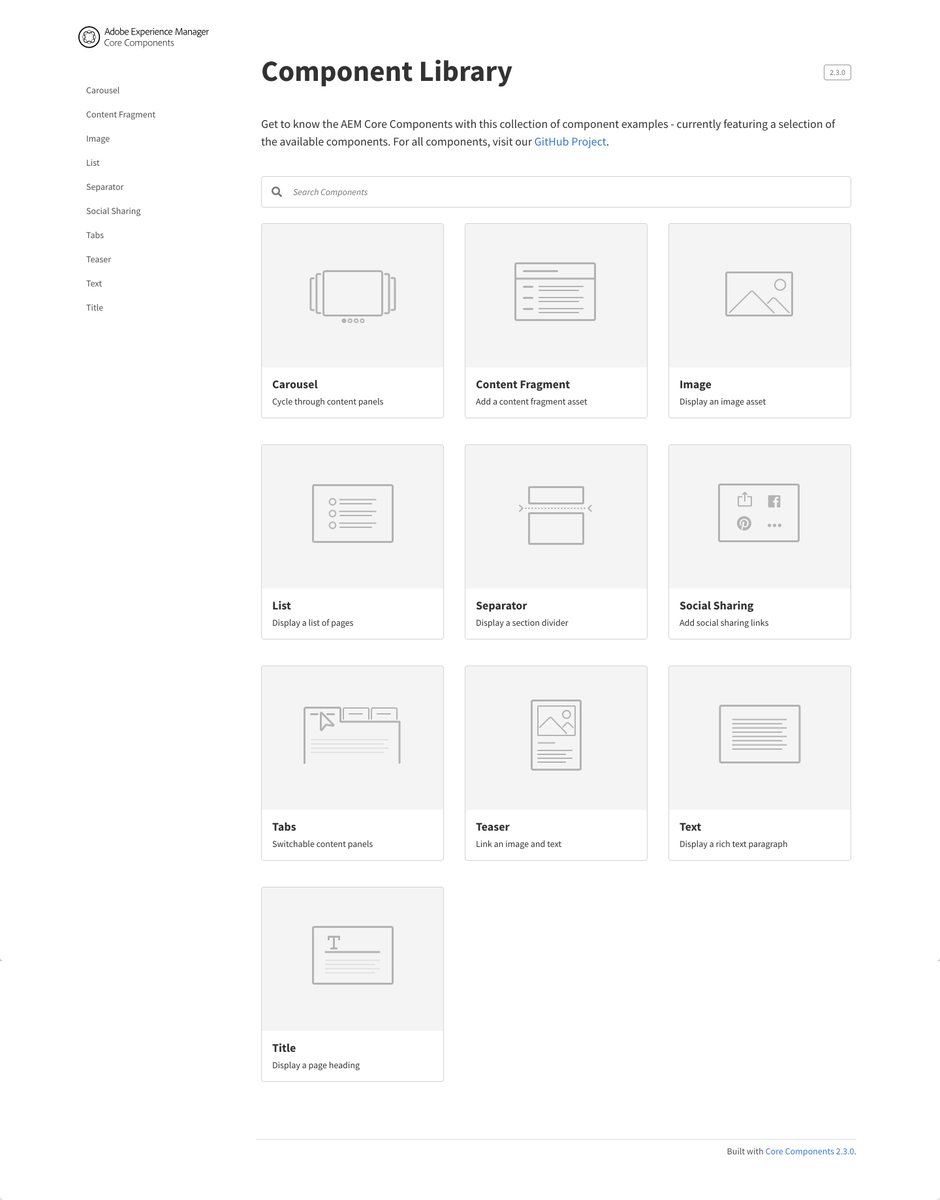The width and height of the screenshot is (940, 1200).
Task: Click the Adobe Experience Manager logo
Action: 88,36
